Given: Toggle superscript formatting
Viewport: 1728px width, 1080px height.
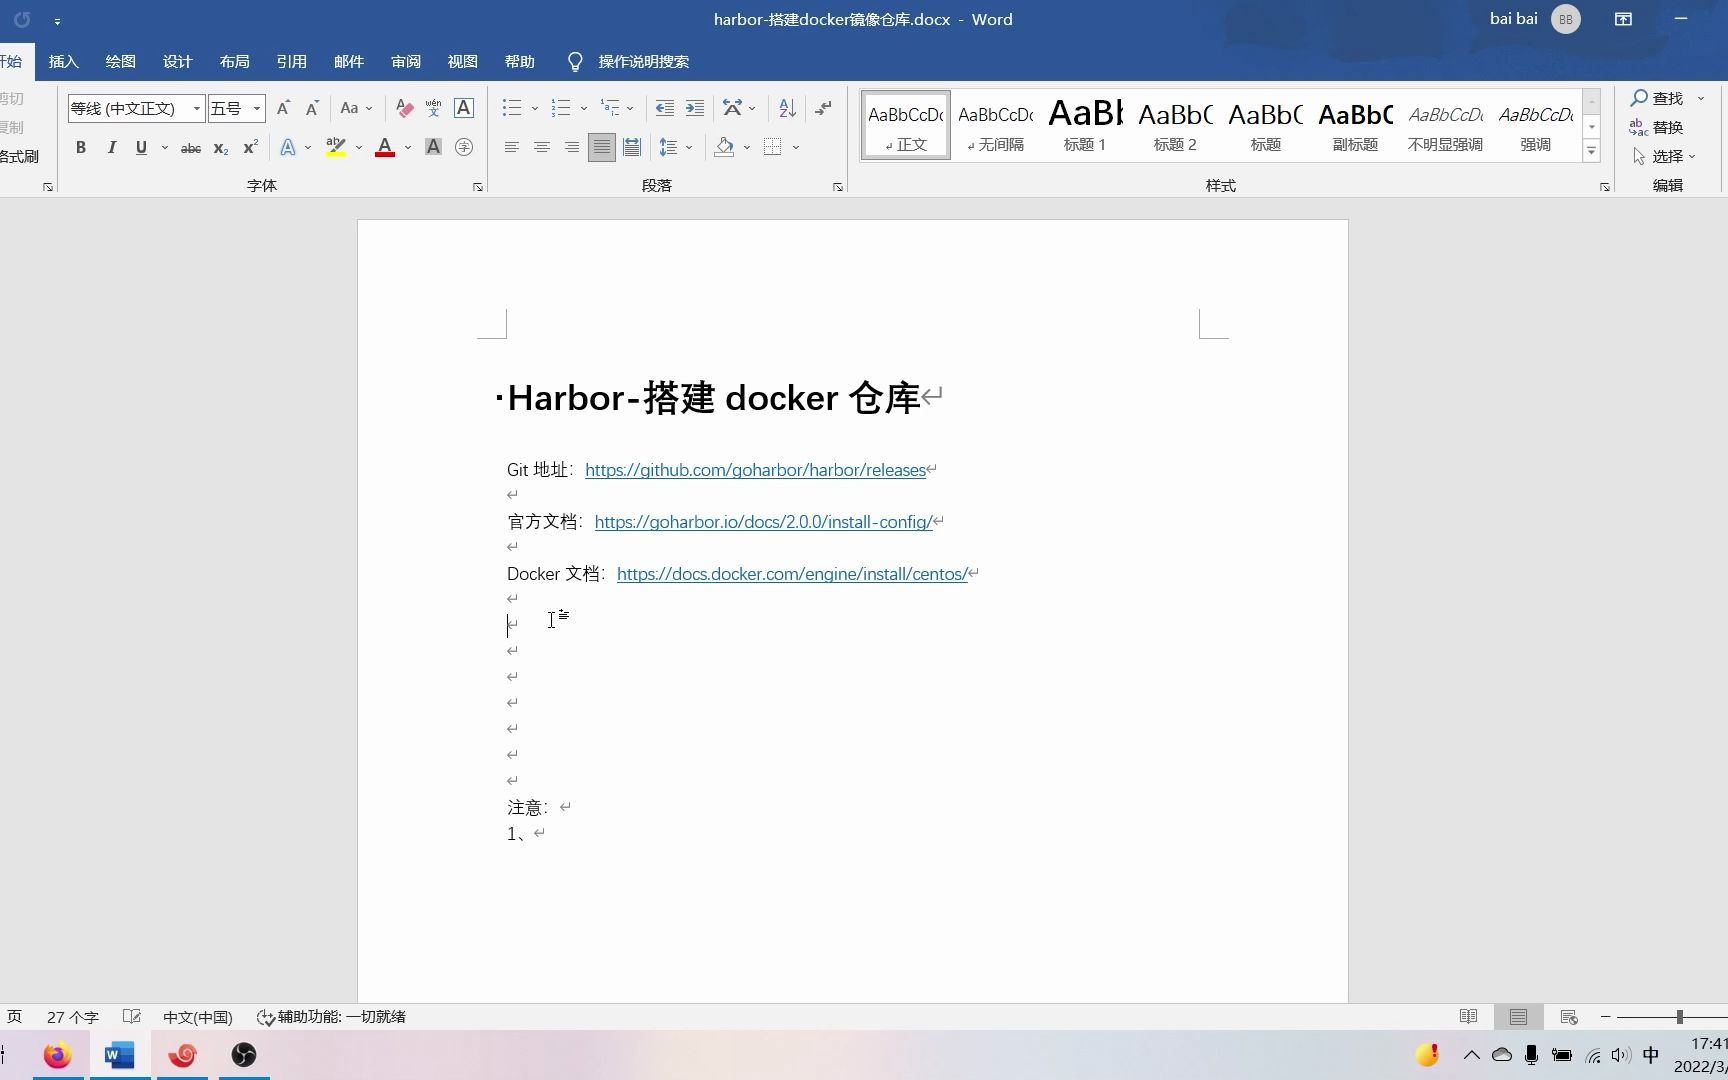Looking at the screenshot, I should pos(251,148).
